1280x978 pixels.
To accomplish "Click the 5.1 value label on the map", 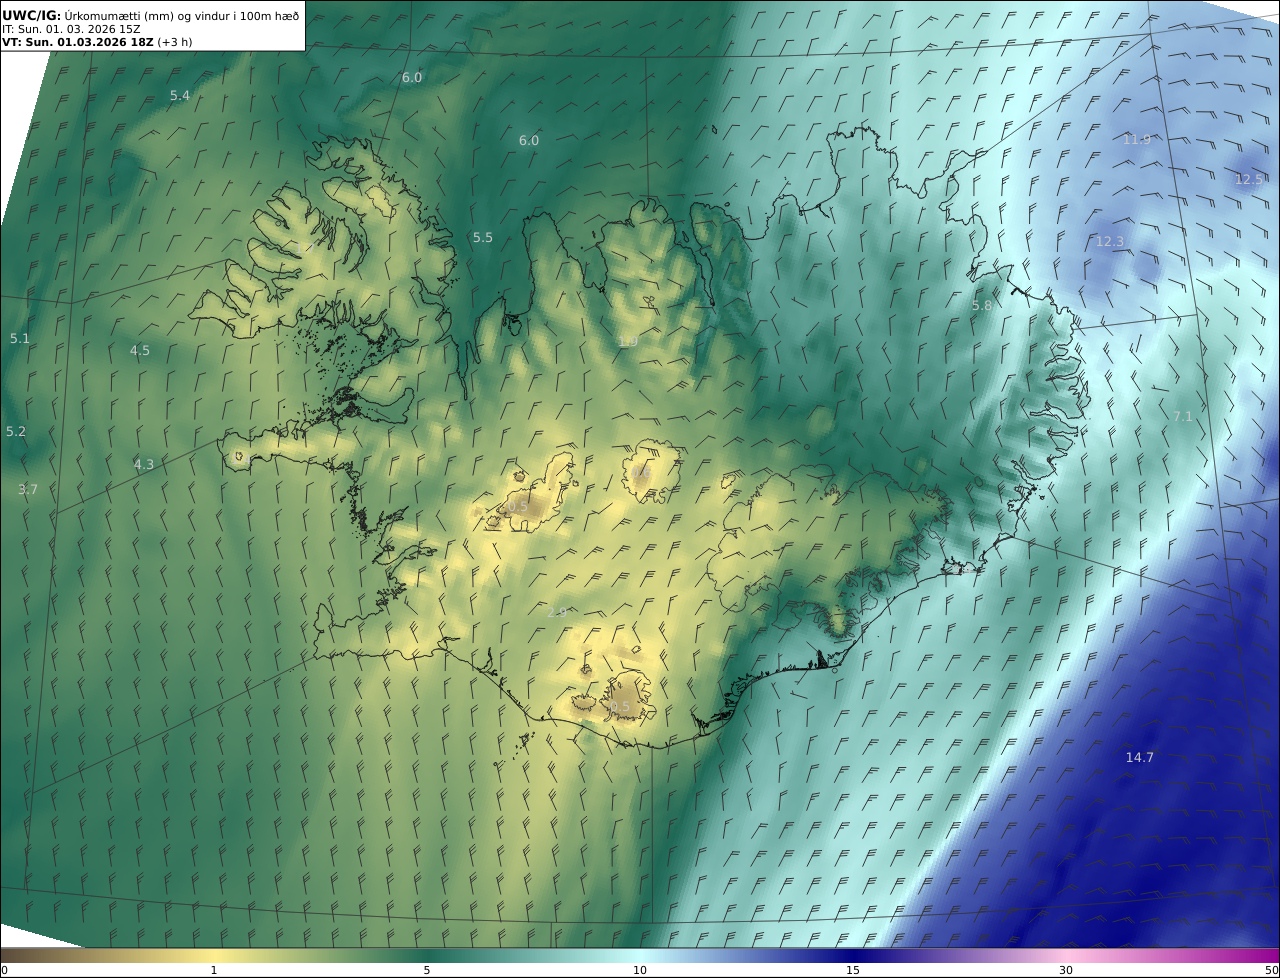I will [20, 338].
